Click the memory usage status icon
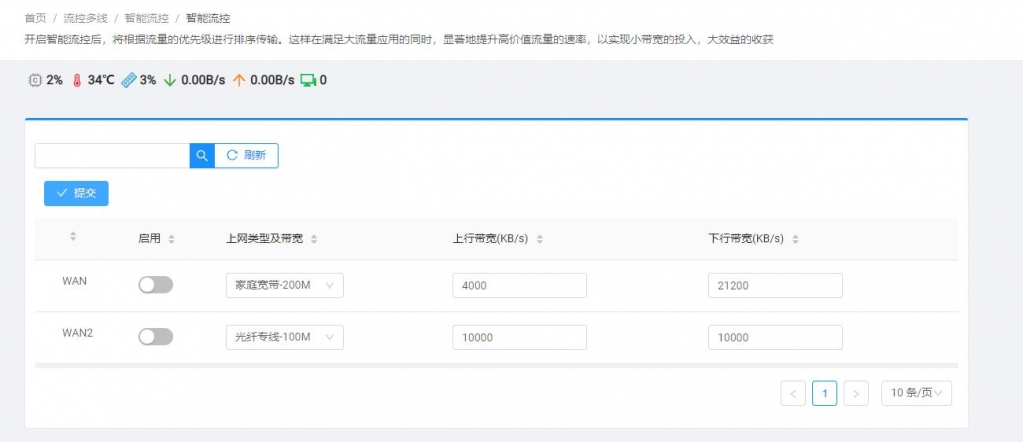The height and width of the screenshot is (442, 1023). (x=128, y=80)
